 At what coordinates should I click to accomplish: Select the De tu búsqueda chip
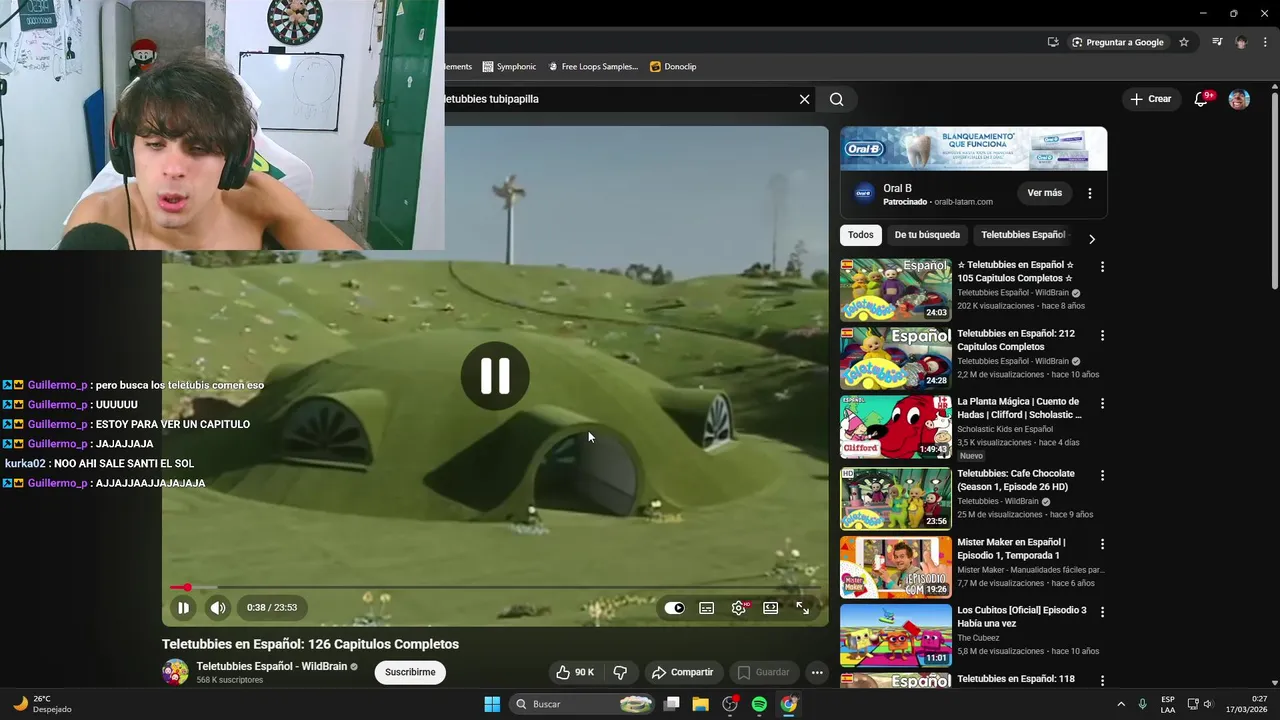click(x=927, y=235)
